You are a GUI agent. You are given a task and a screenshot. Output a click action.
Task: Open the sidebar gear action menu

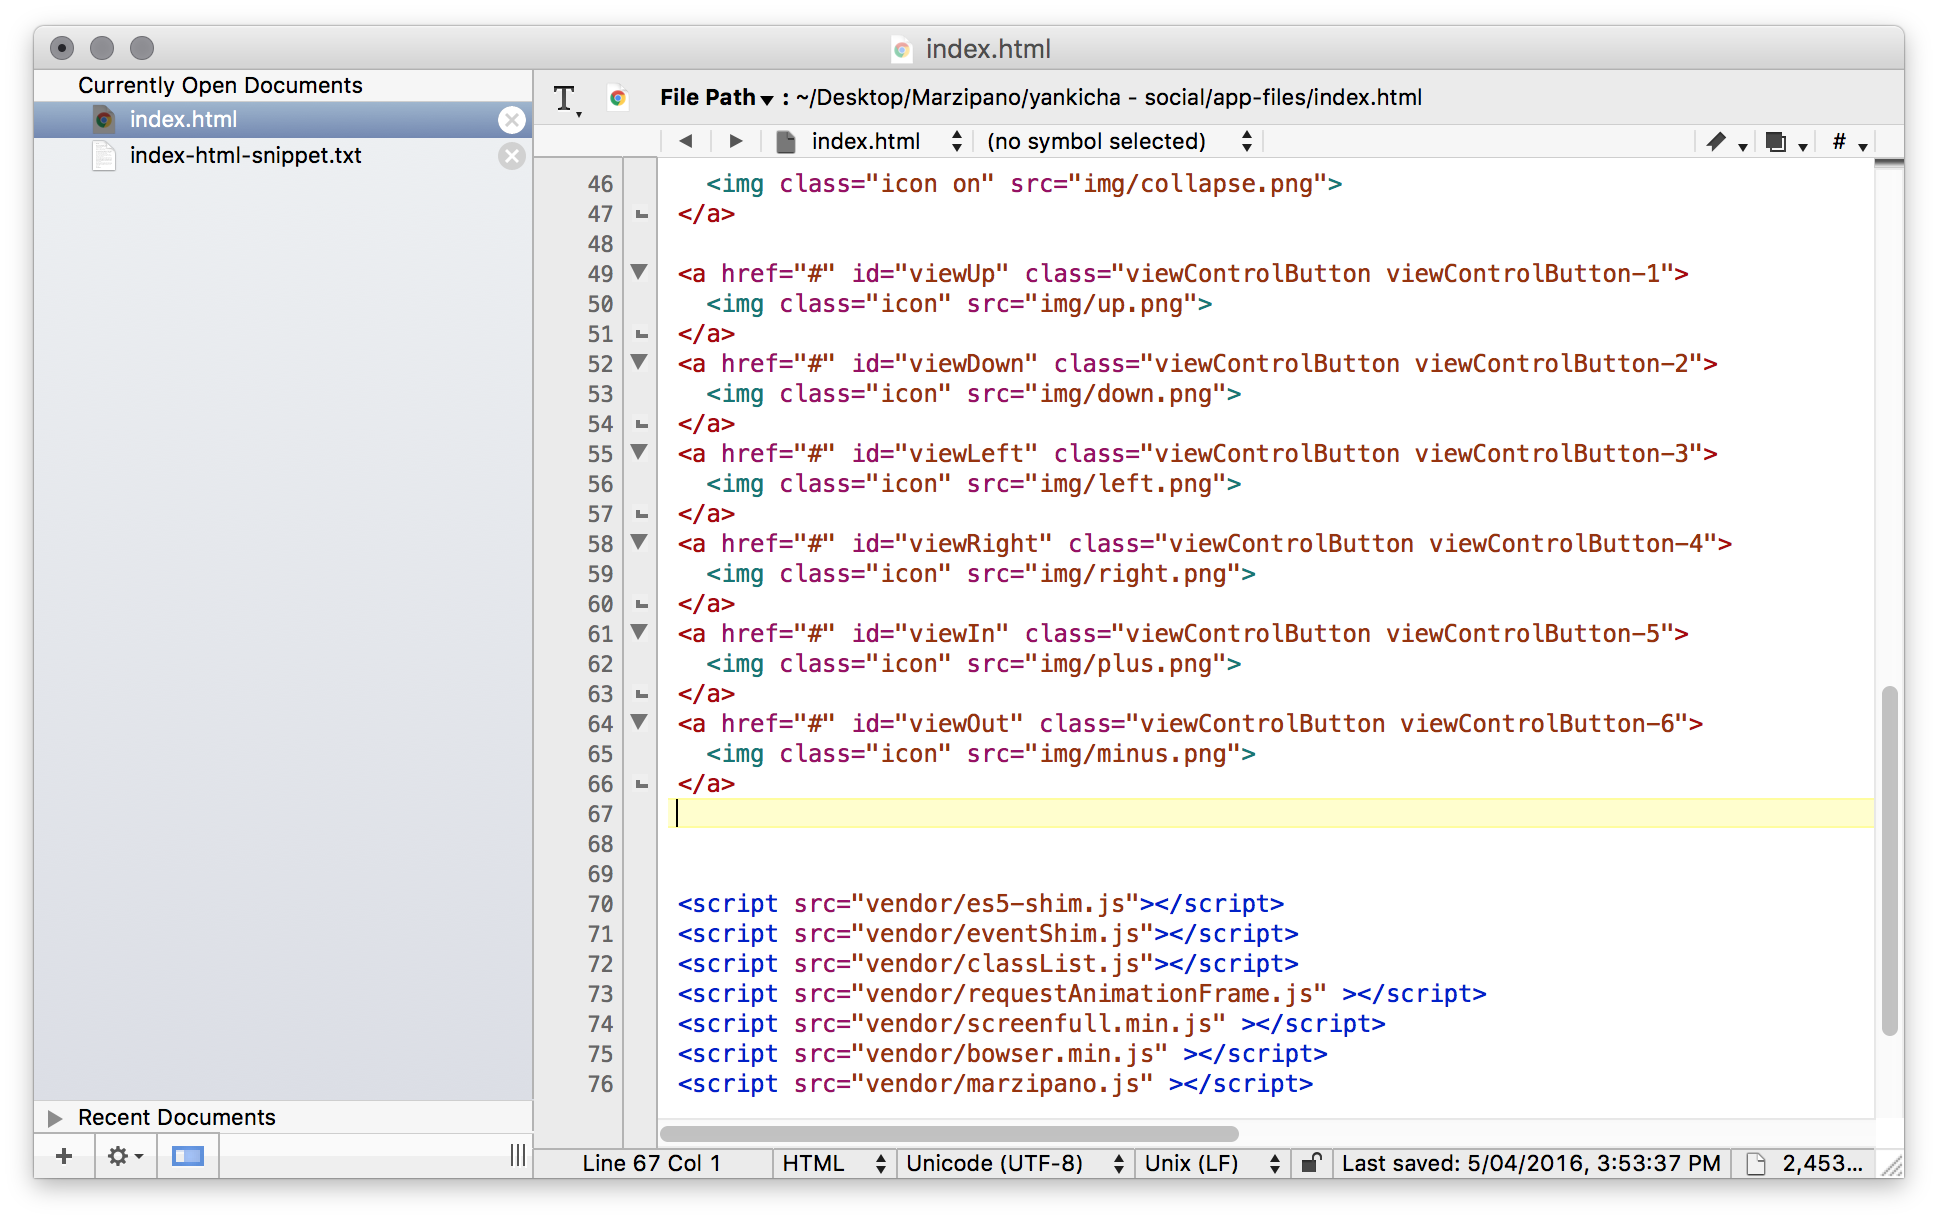(x=125, y=1156)
